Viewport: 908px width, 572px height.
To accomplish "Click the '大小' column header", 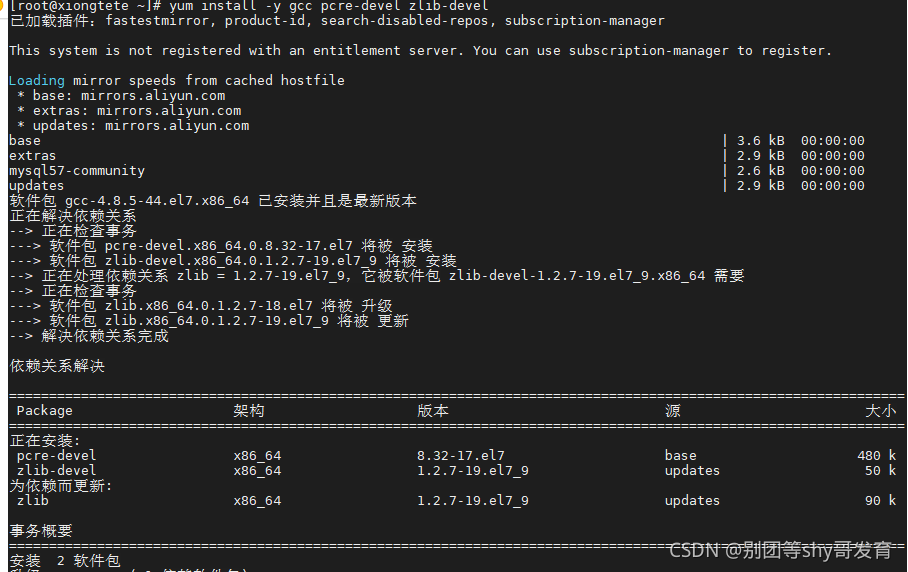I will (881, 411).
